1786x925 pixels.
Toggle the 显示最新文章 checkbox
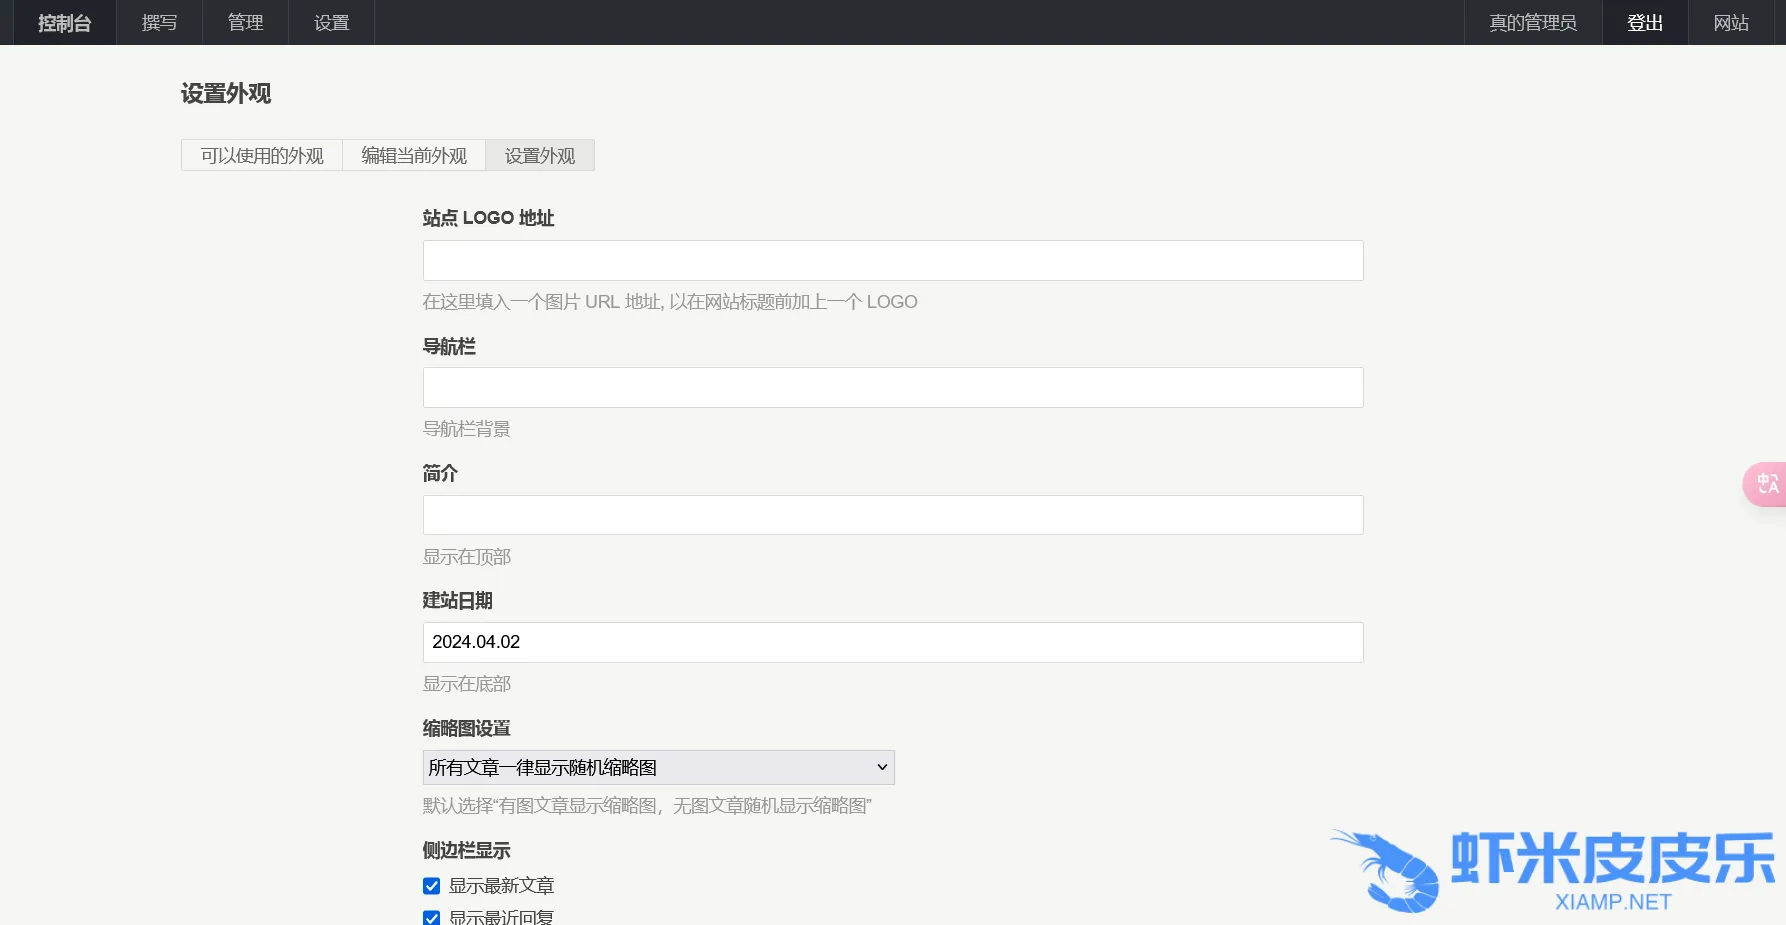pyautogui.click(x=431, y=886)
